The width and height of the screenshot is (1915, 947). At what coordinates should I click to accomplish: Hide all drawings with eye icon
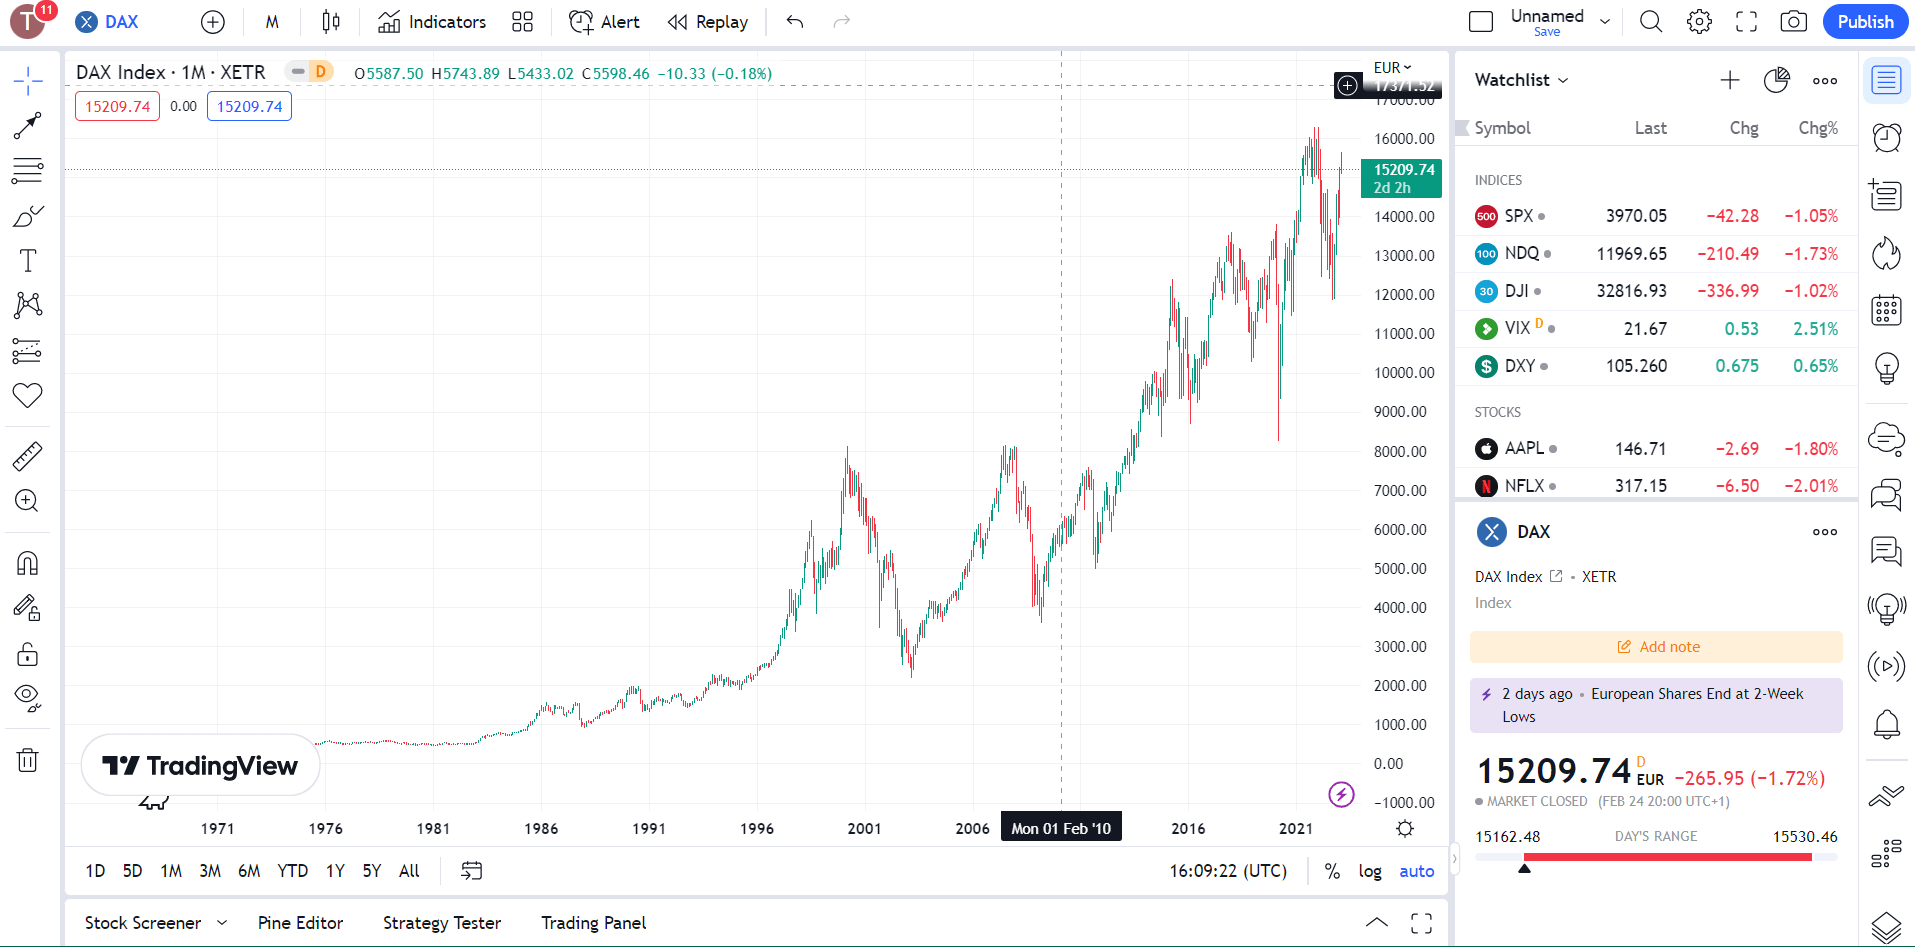click(x=28, y=698)
